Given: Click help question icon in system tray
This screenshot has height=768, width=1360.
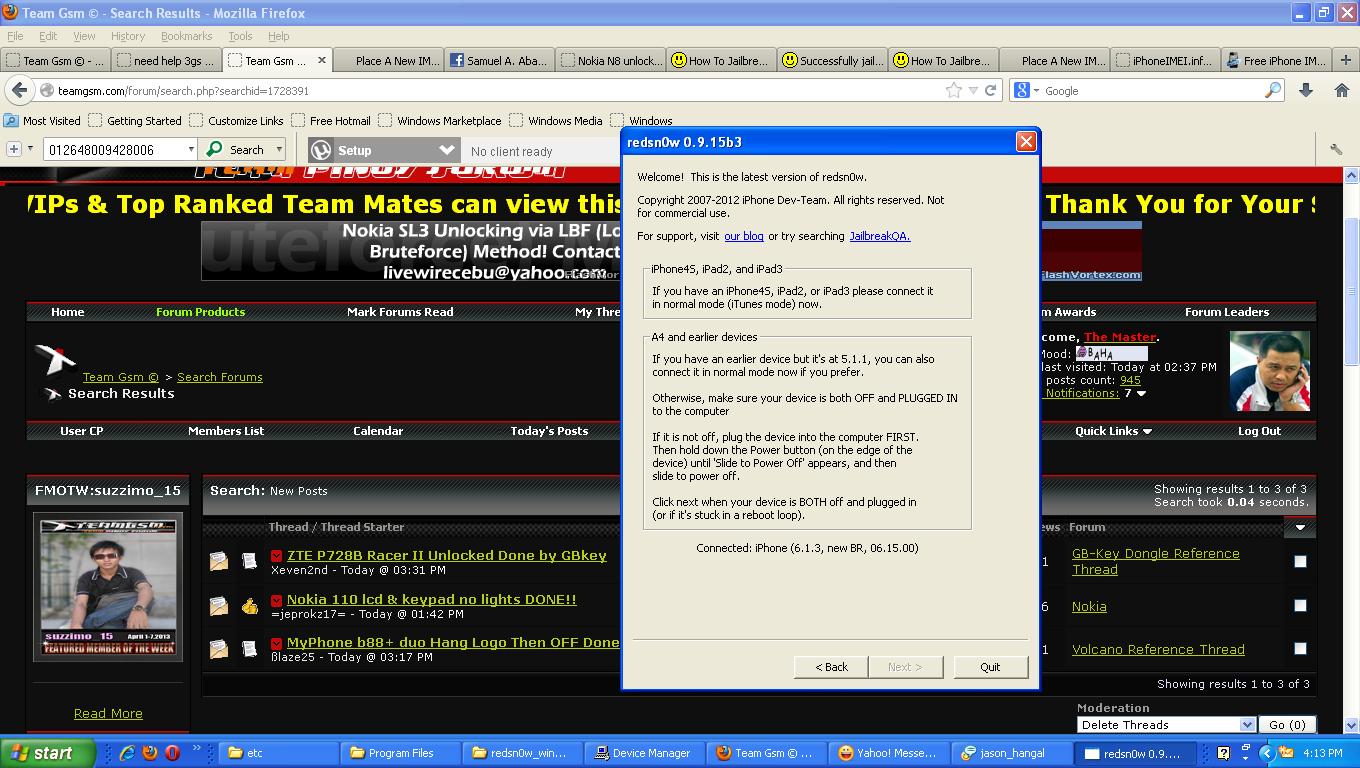Looking at the screenshot, I should 1223,753.
